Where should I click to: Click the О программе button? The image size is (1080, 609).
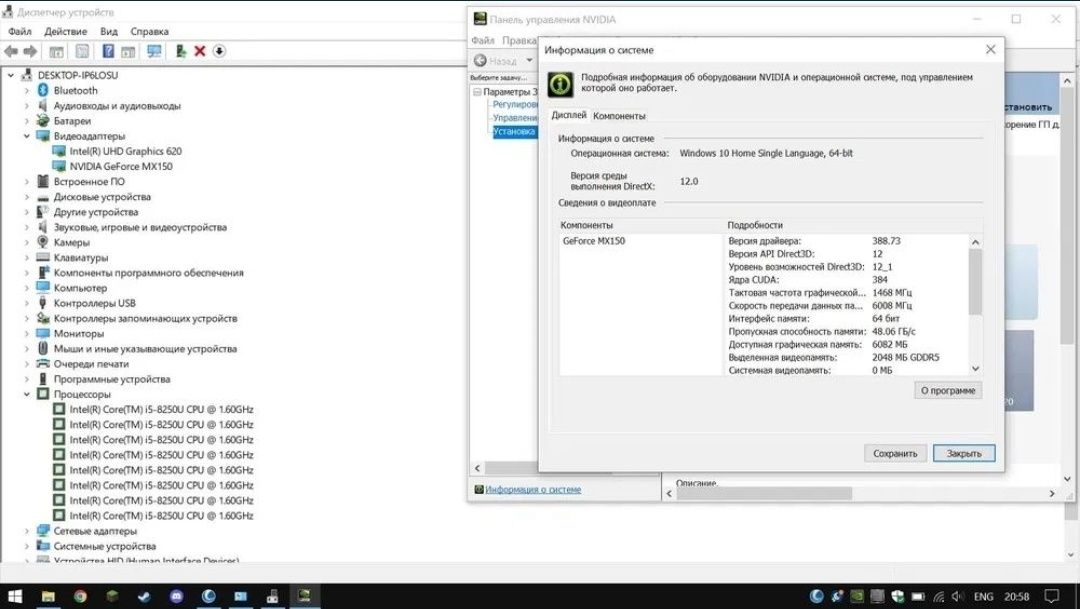(948, 391)
